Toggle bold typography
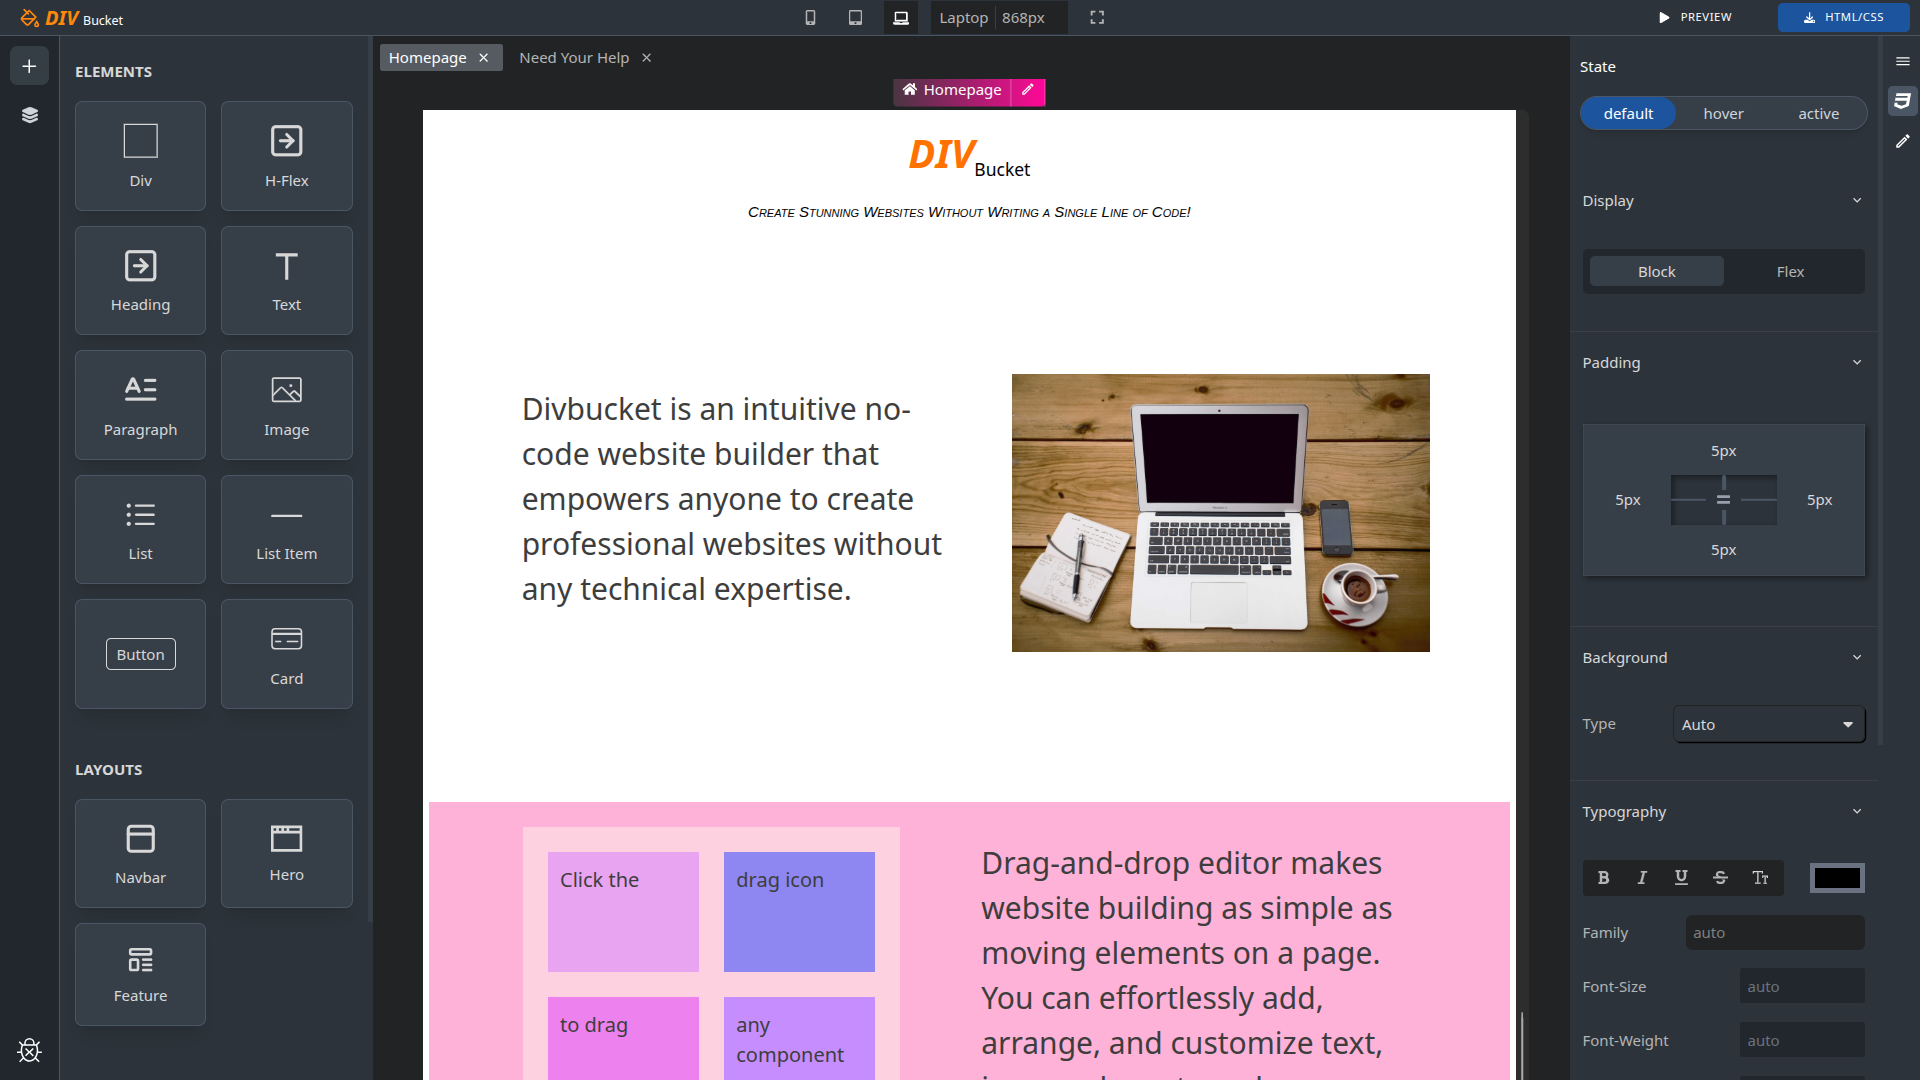 [1603, 878]
